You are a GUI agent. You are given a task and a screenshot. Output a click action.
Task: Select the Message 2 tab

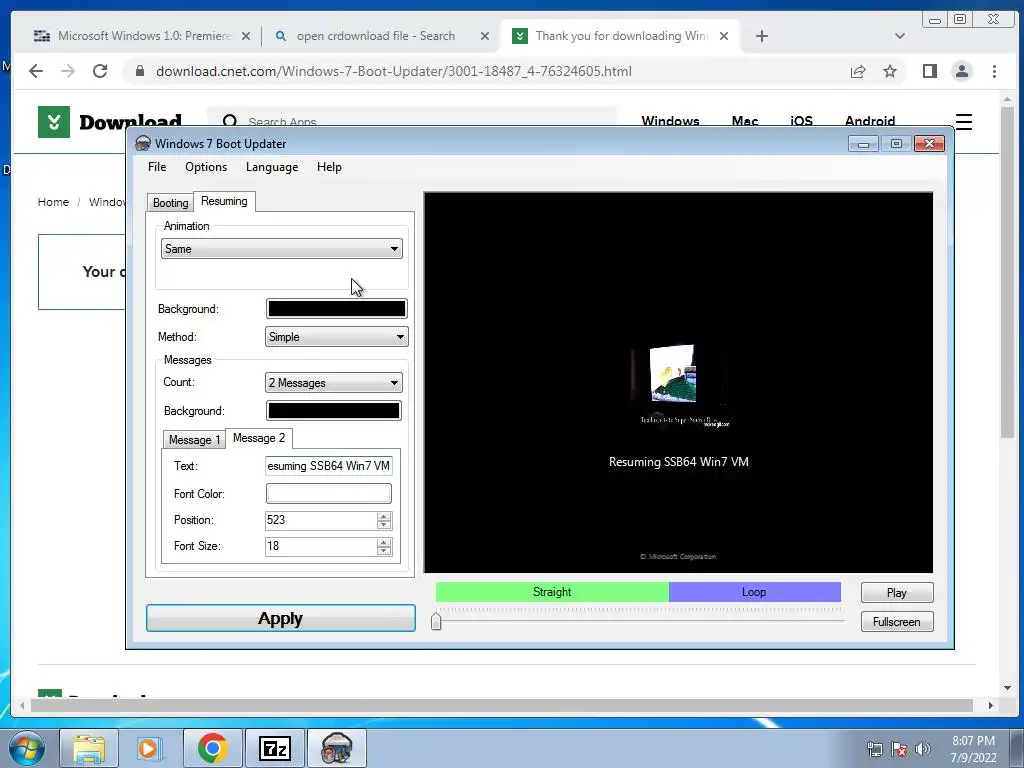[259, 438]
